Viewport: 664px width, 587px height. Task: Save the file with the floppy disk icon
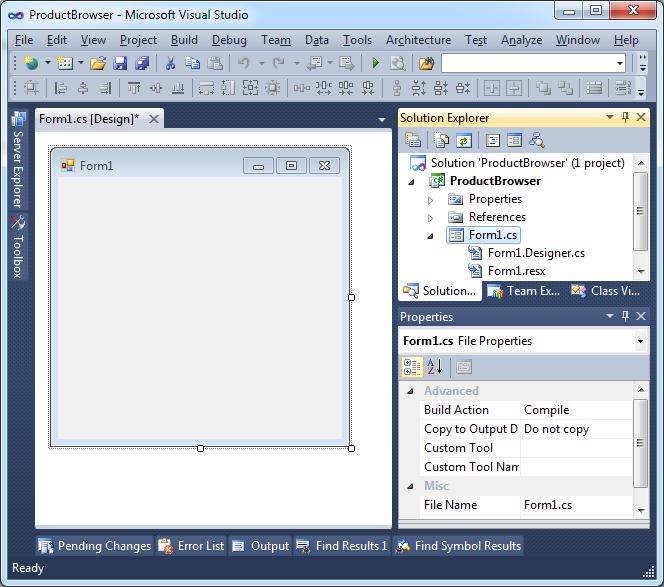pos(120,64)
